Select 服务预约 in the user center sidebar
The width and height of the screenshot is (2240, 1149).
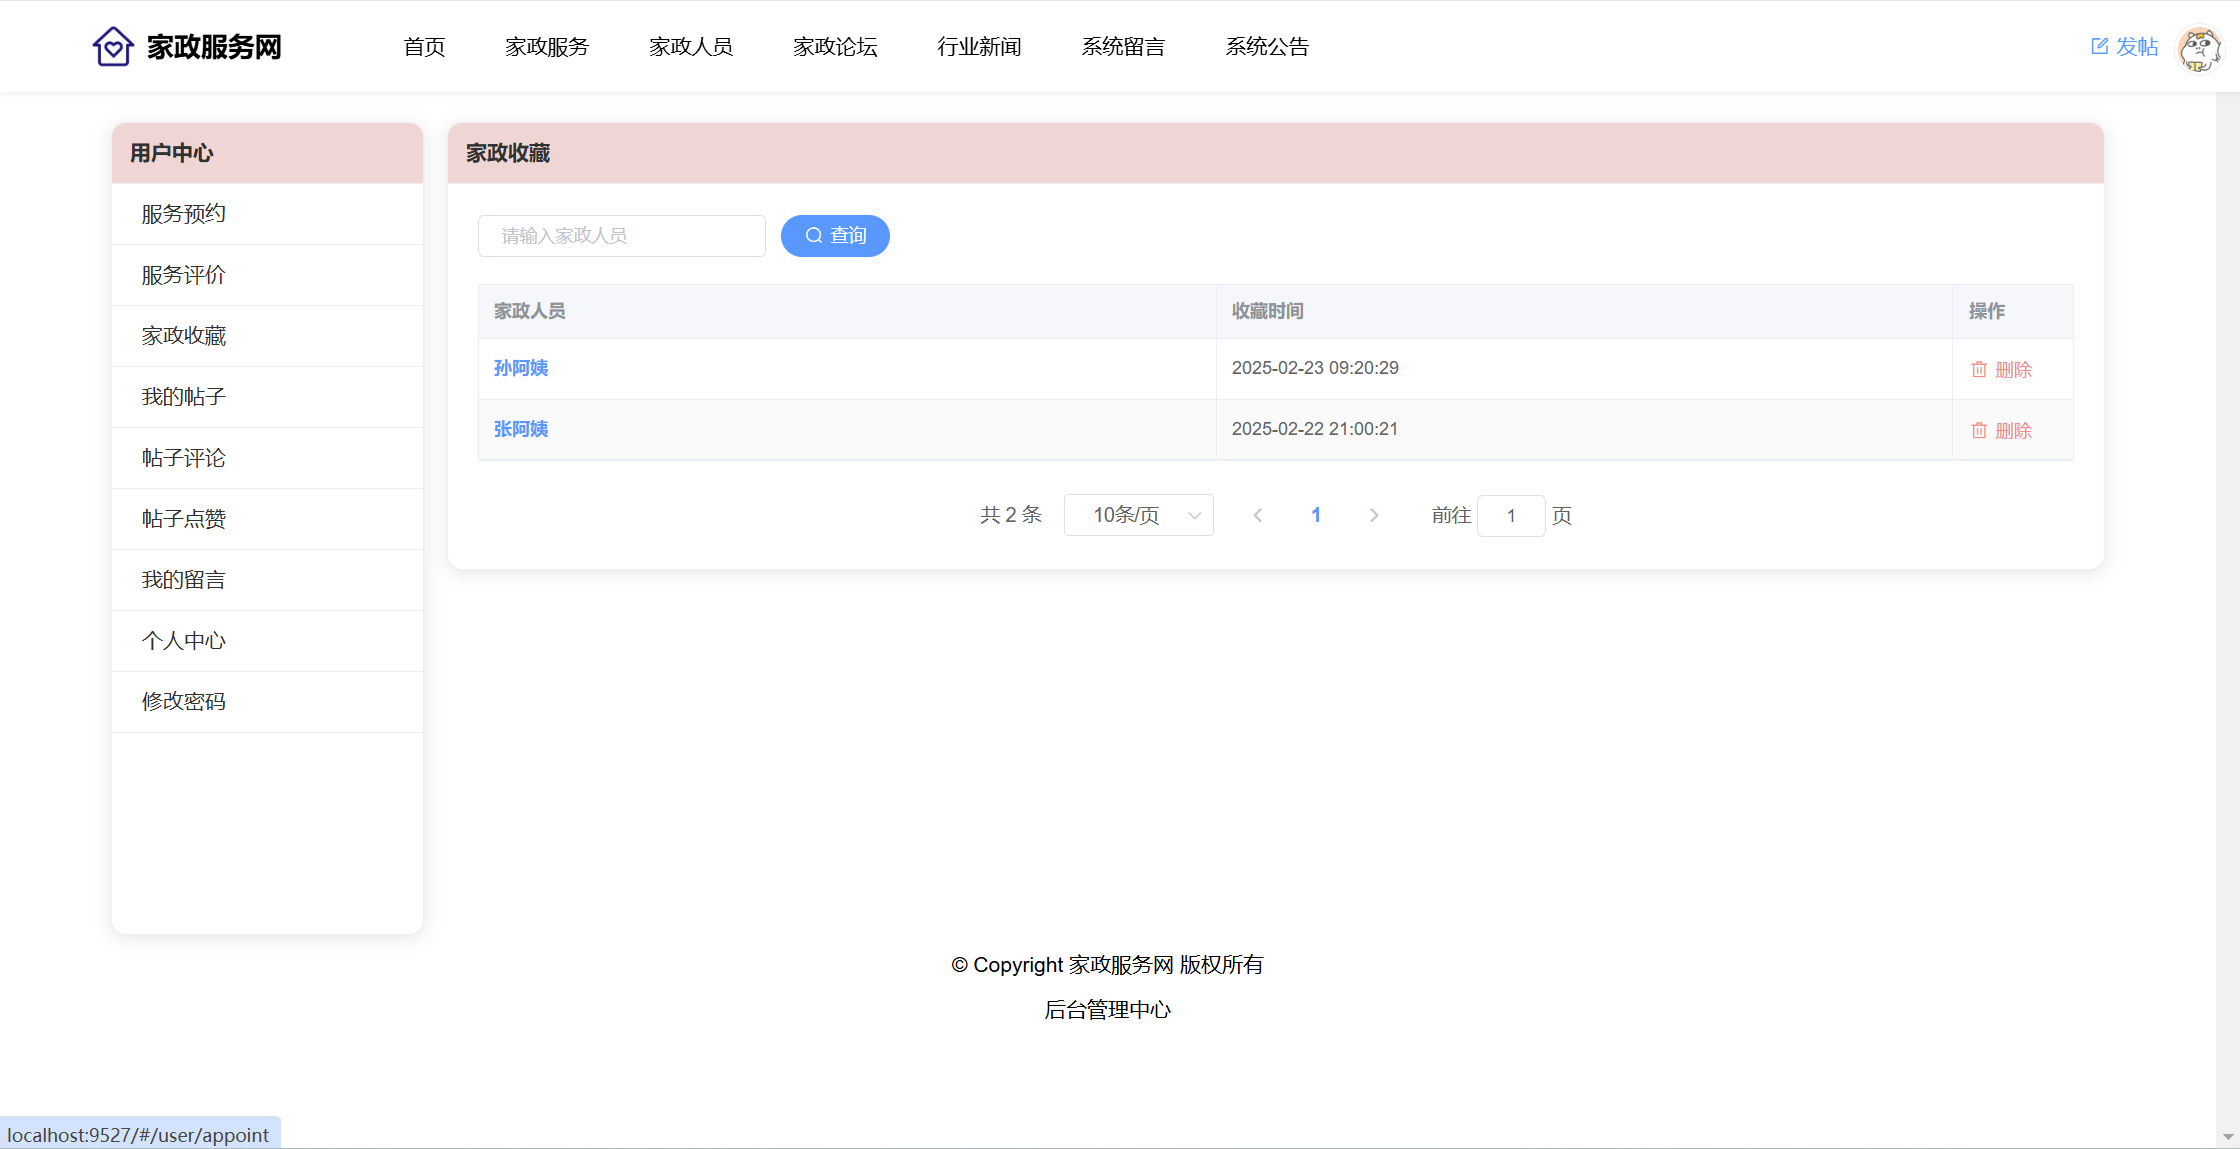point(184,214)
